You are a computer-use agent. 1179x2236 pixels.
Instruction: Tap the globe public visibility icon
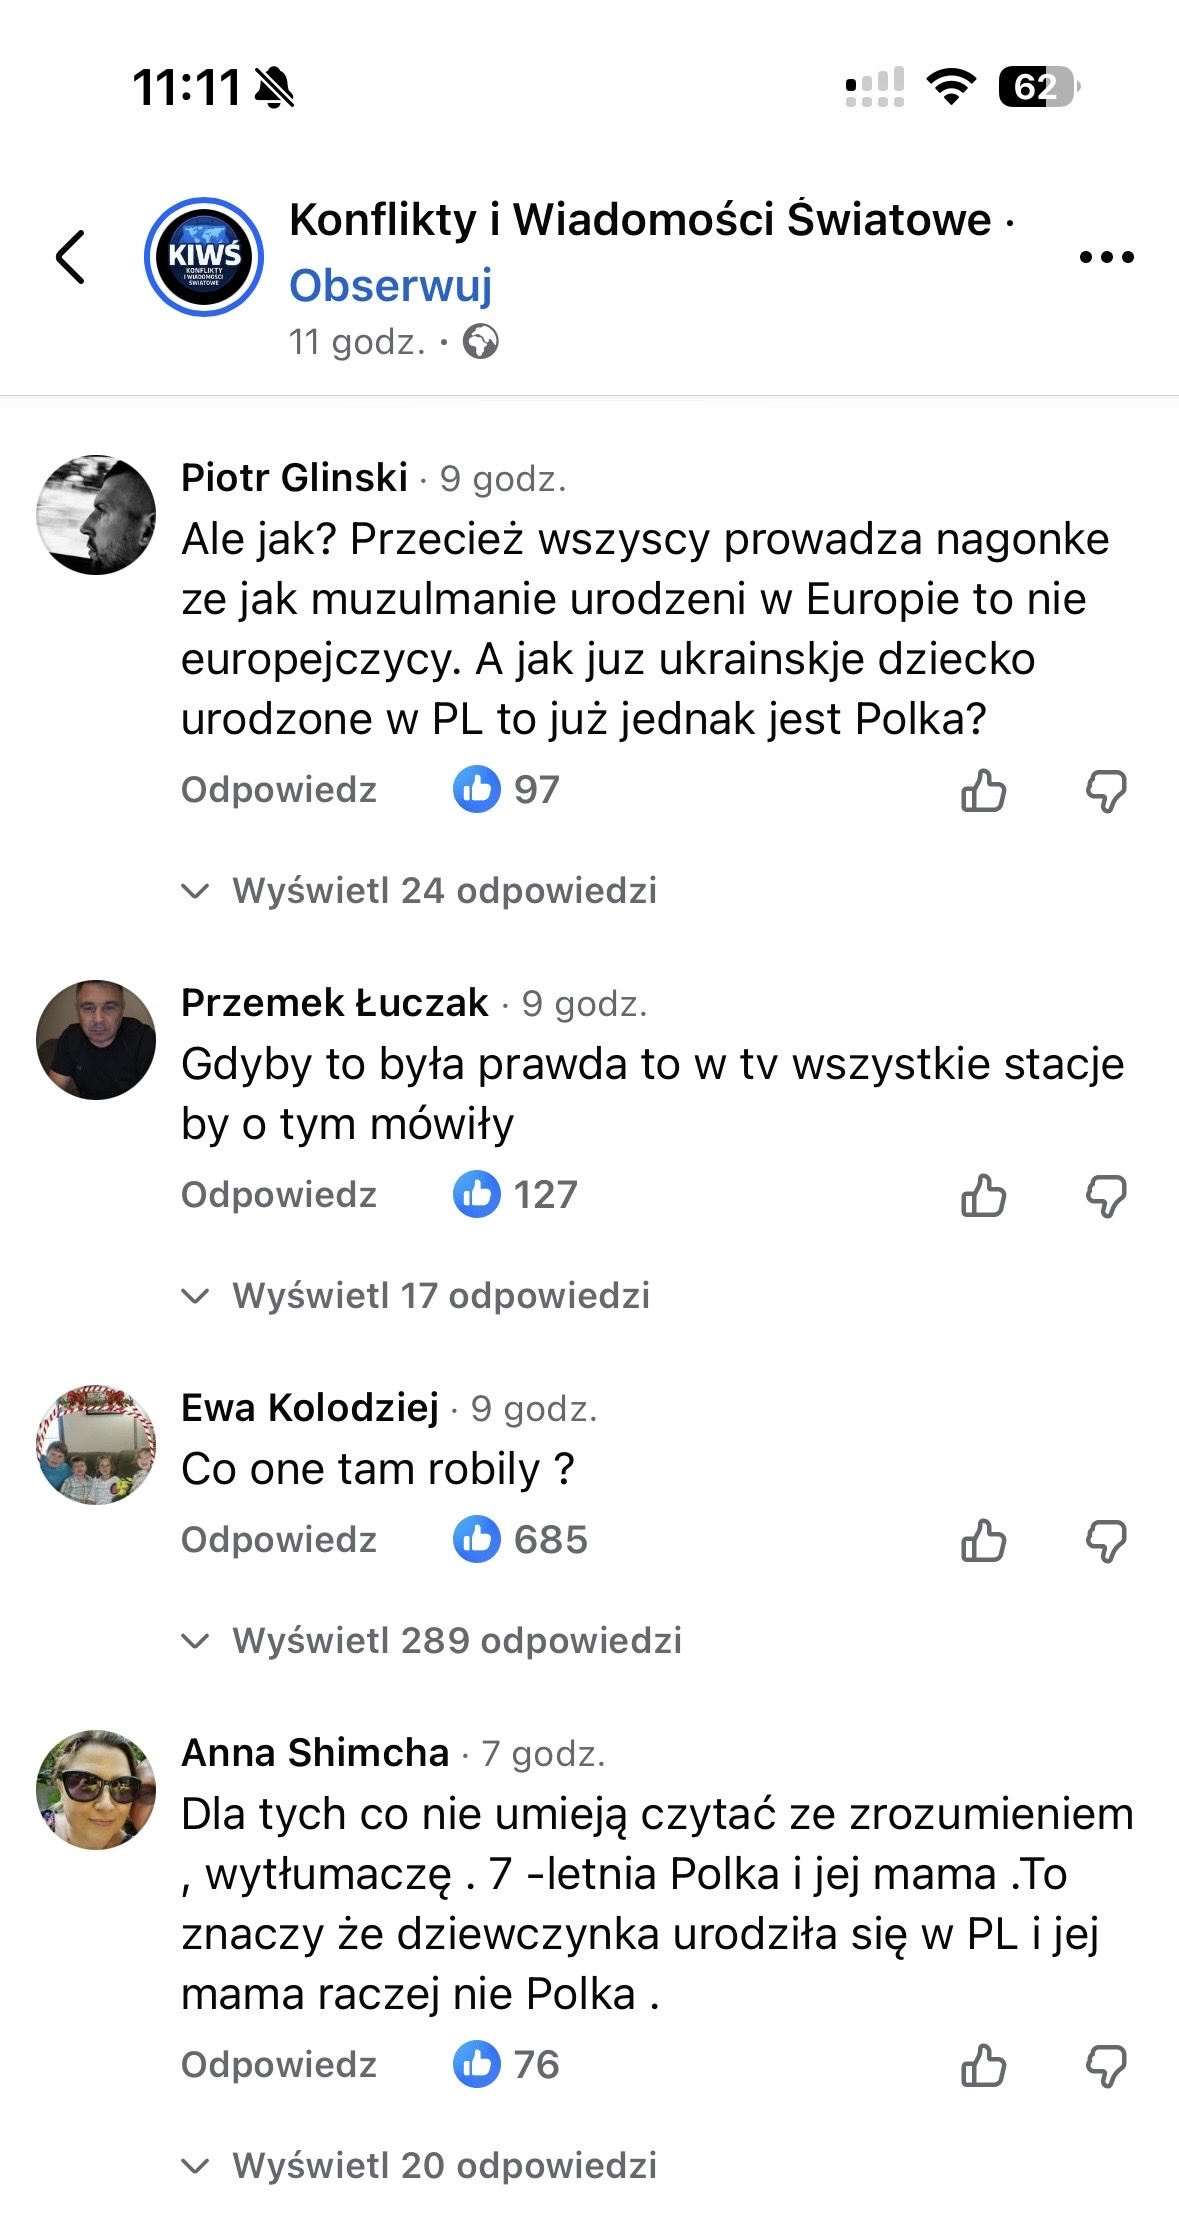(481, 342)
